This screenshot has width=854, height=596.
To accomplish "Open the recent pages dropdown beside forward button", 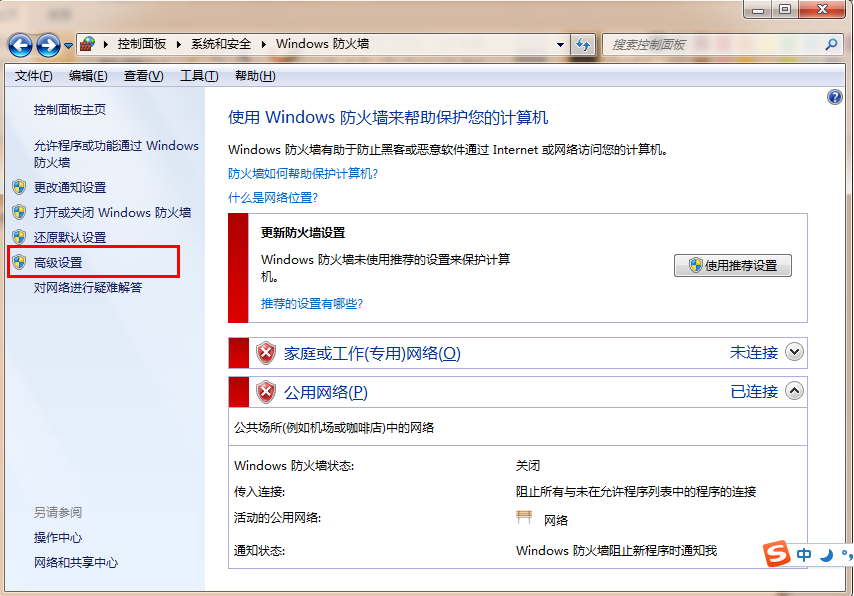I will (x=68, y=46).
